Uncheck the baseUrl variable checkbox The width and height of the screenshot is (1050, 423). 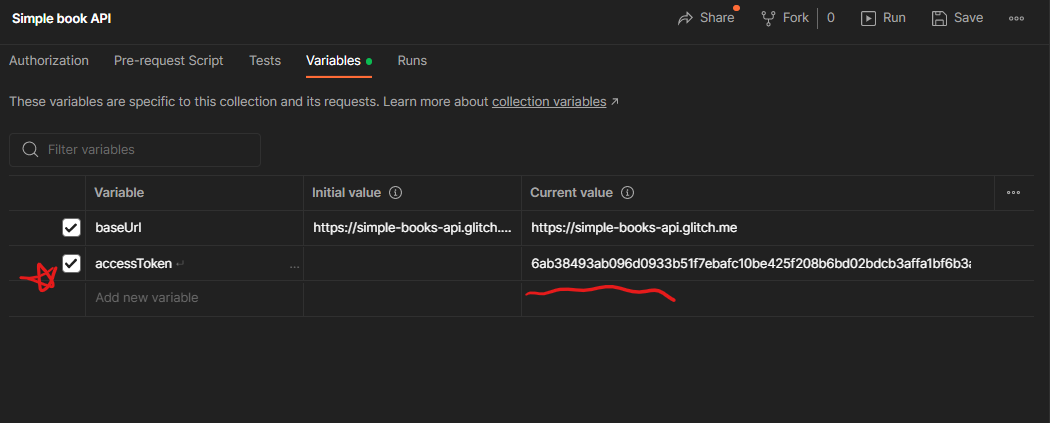(x=71, y=228)
